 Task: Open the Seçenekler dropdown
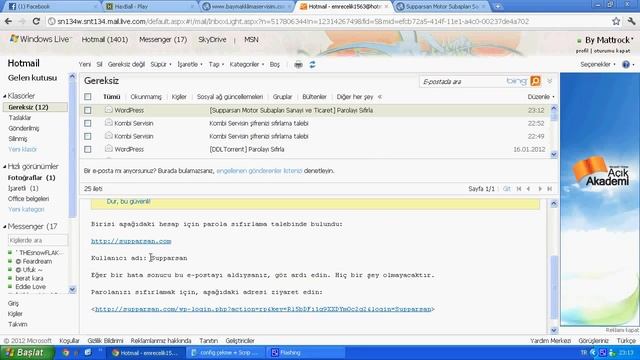[598, 64]
